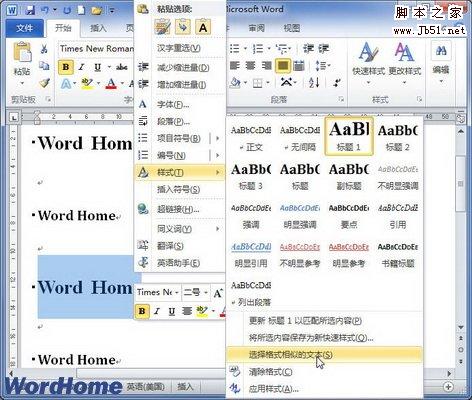Select 翻译(S) in context menu
Viewport: 472px width, 400px height.
pyautogui.click(x=180, y=246)
